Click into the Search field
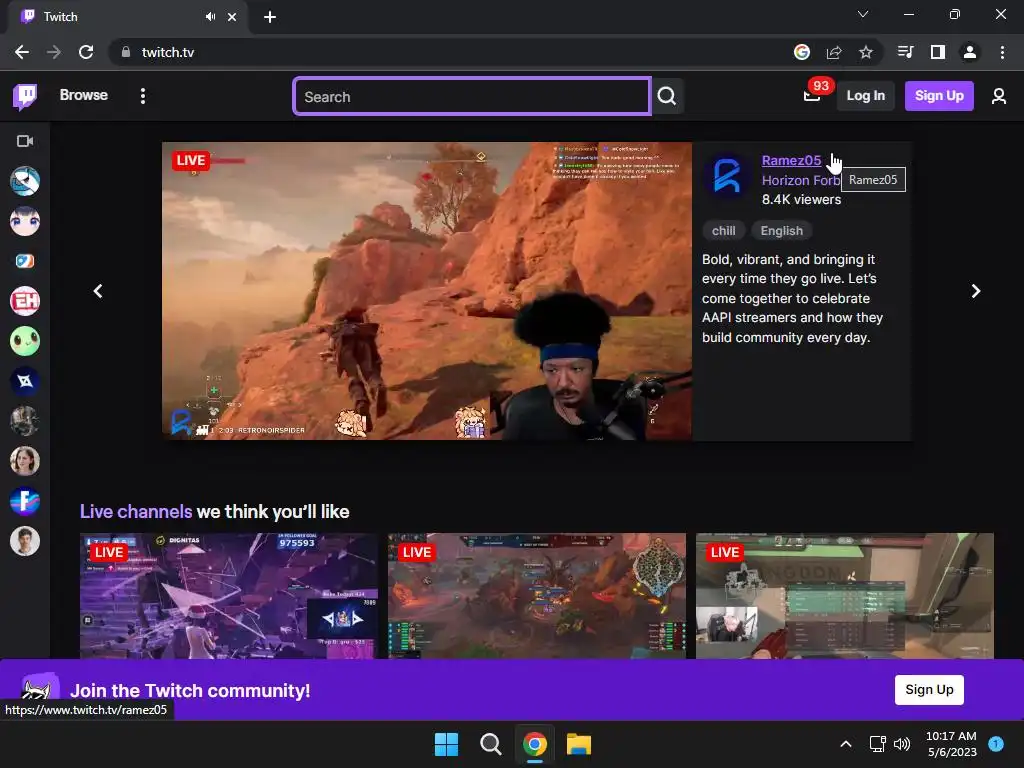The height and width of the screenshot is (768, 1024). pos(472,97)
